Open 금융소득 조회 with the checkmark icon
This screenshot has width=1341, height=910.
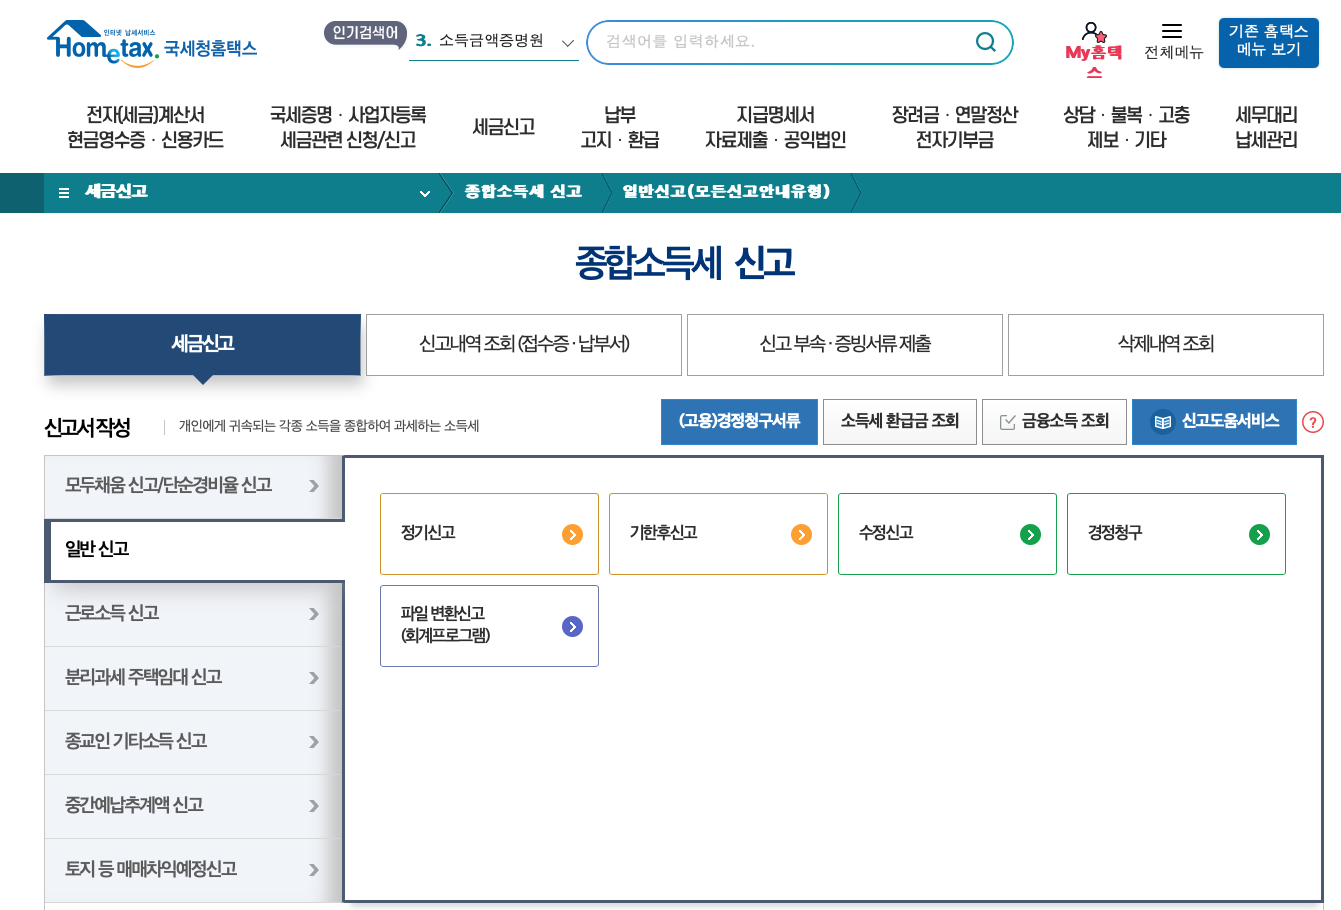click(x=1054, y=421)
